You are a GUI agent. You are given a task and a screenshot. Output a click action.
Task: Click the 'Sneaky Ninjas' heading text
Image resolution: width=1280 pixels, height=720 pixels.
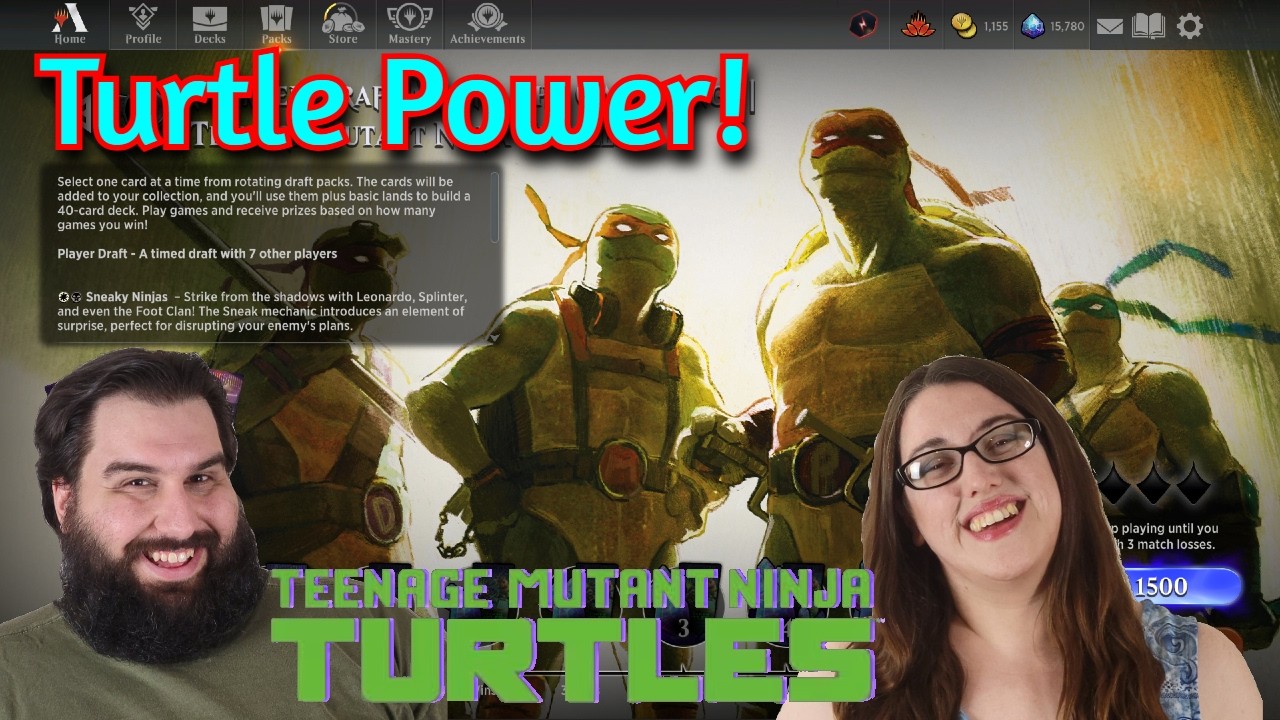(x=126, y=297)
